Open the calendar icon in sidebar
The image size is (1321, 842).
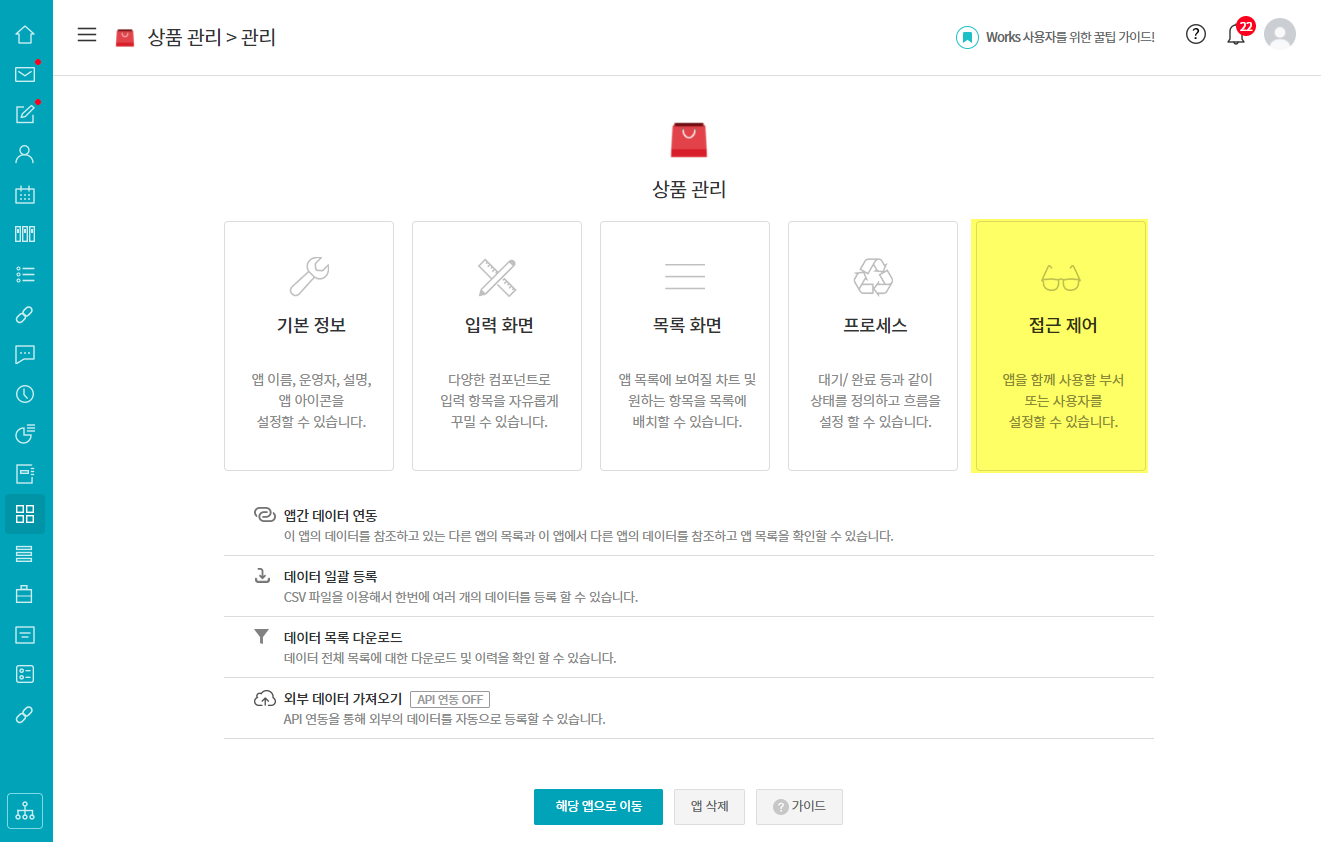[x=25, y=194]
